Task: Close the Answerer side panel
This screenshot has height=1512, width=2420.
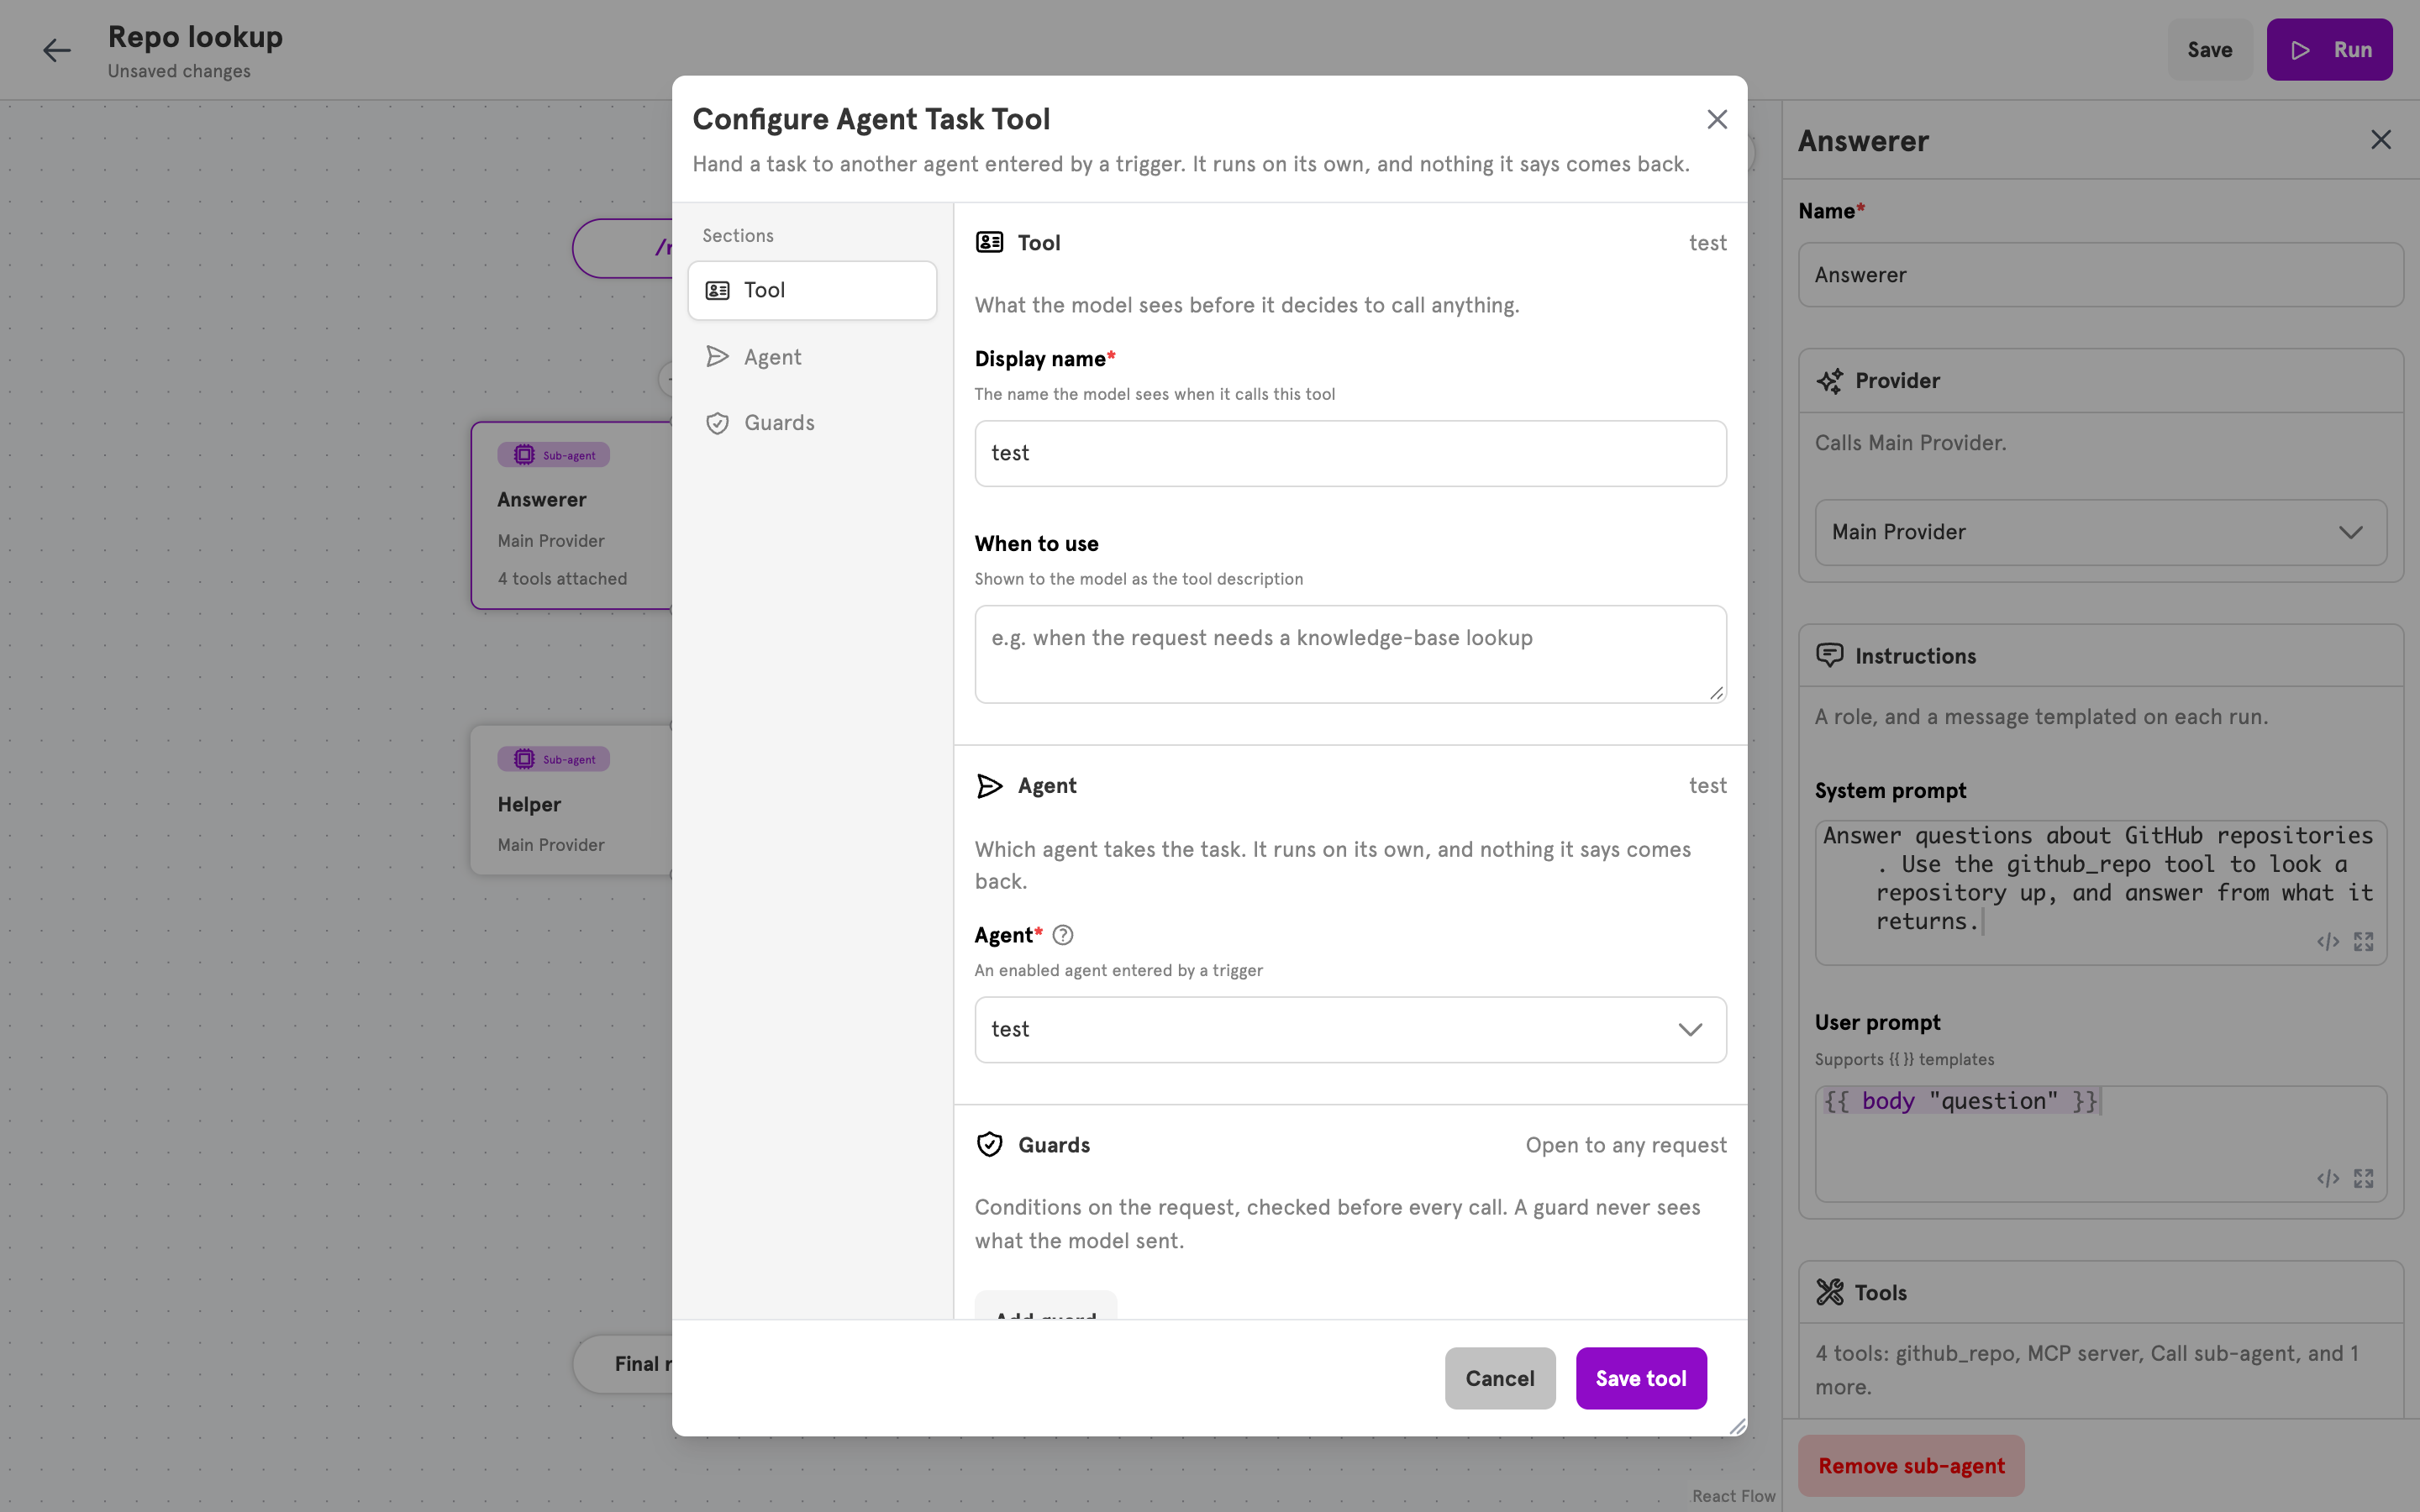Action: tap(2380, 140)
